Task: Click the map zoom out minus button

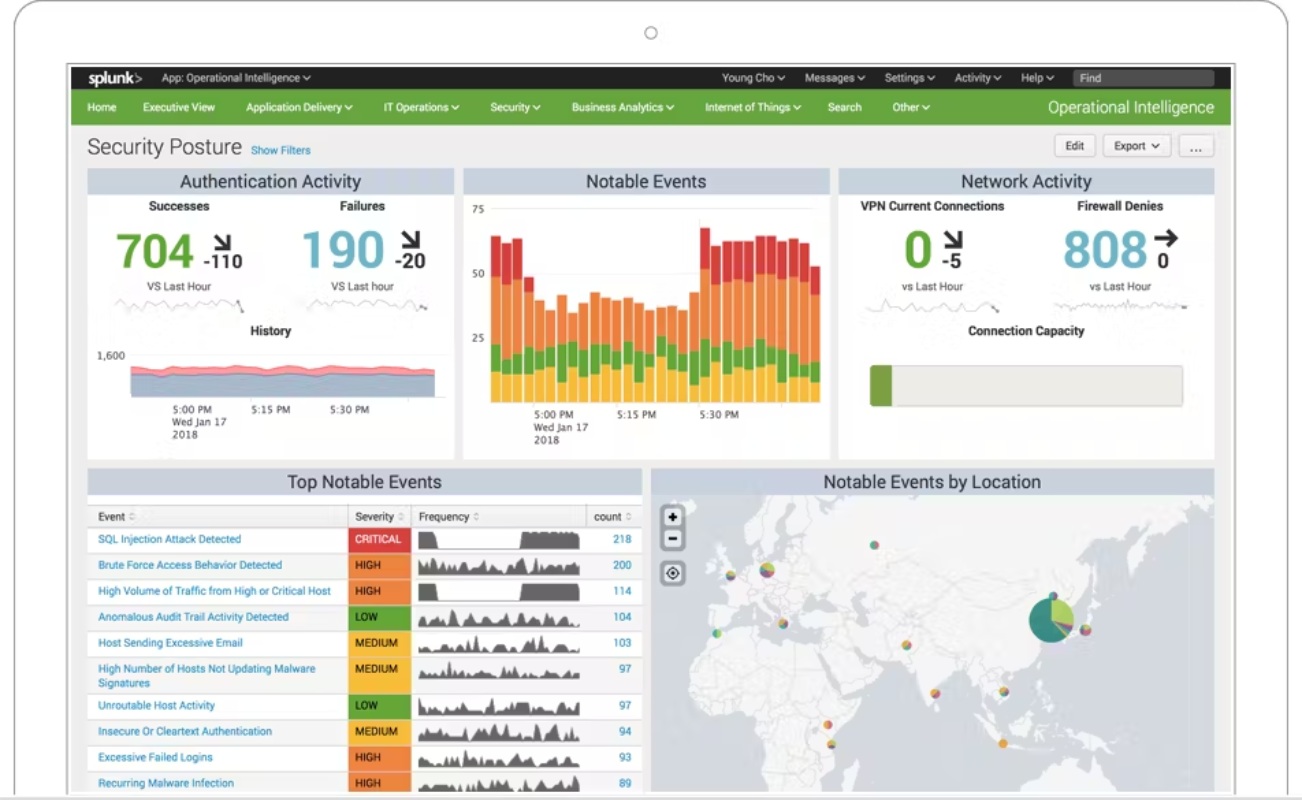Action: point(673,539)
